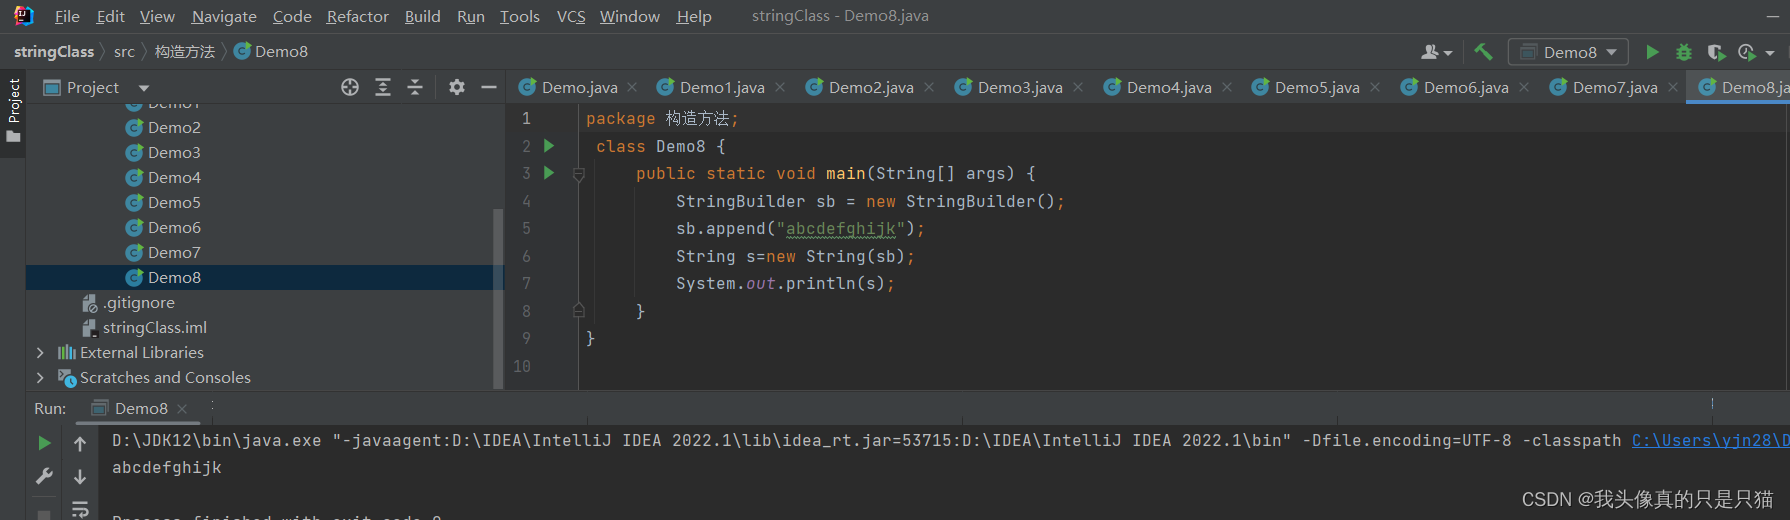Click src breadcrumb in navigation bar
Image resolution: width=1790 pixels, height=520 pixels.
coord(124,52)
